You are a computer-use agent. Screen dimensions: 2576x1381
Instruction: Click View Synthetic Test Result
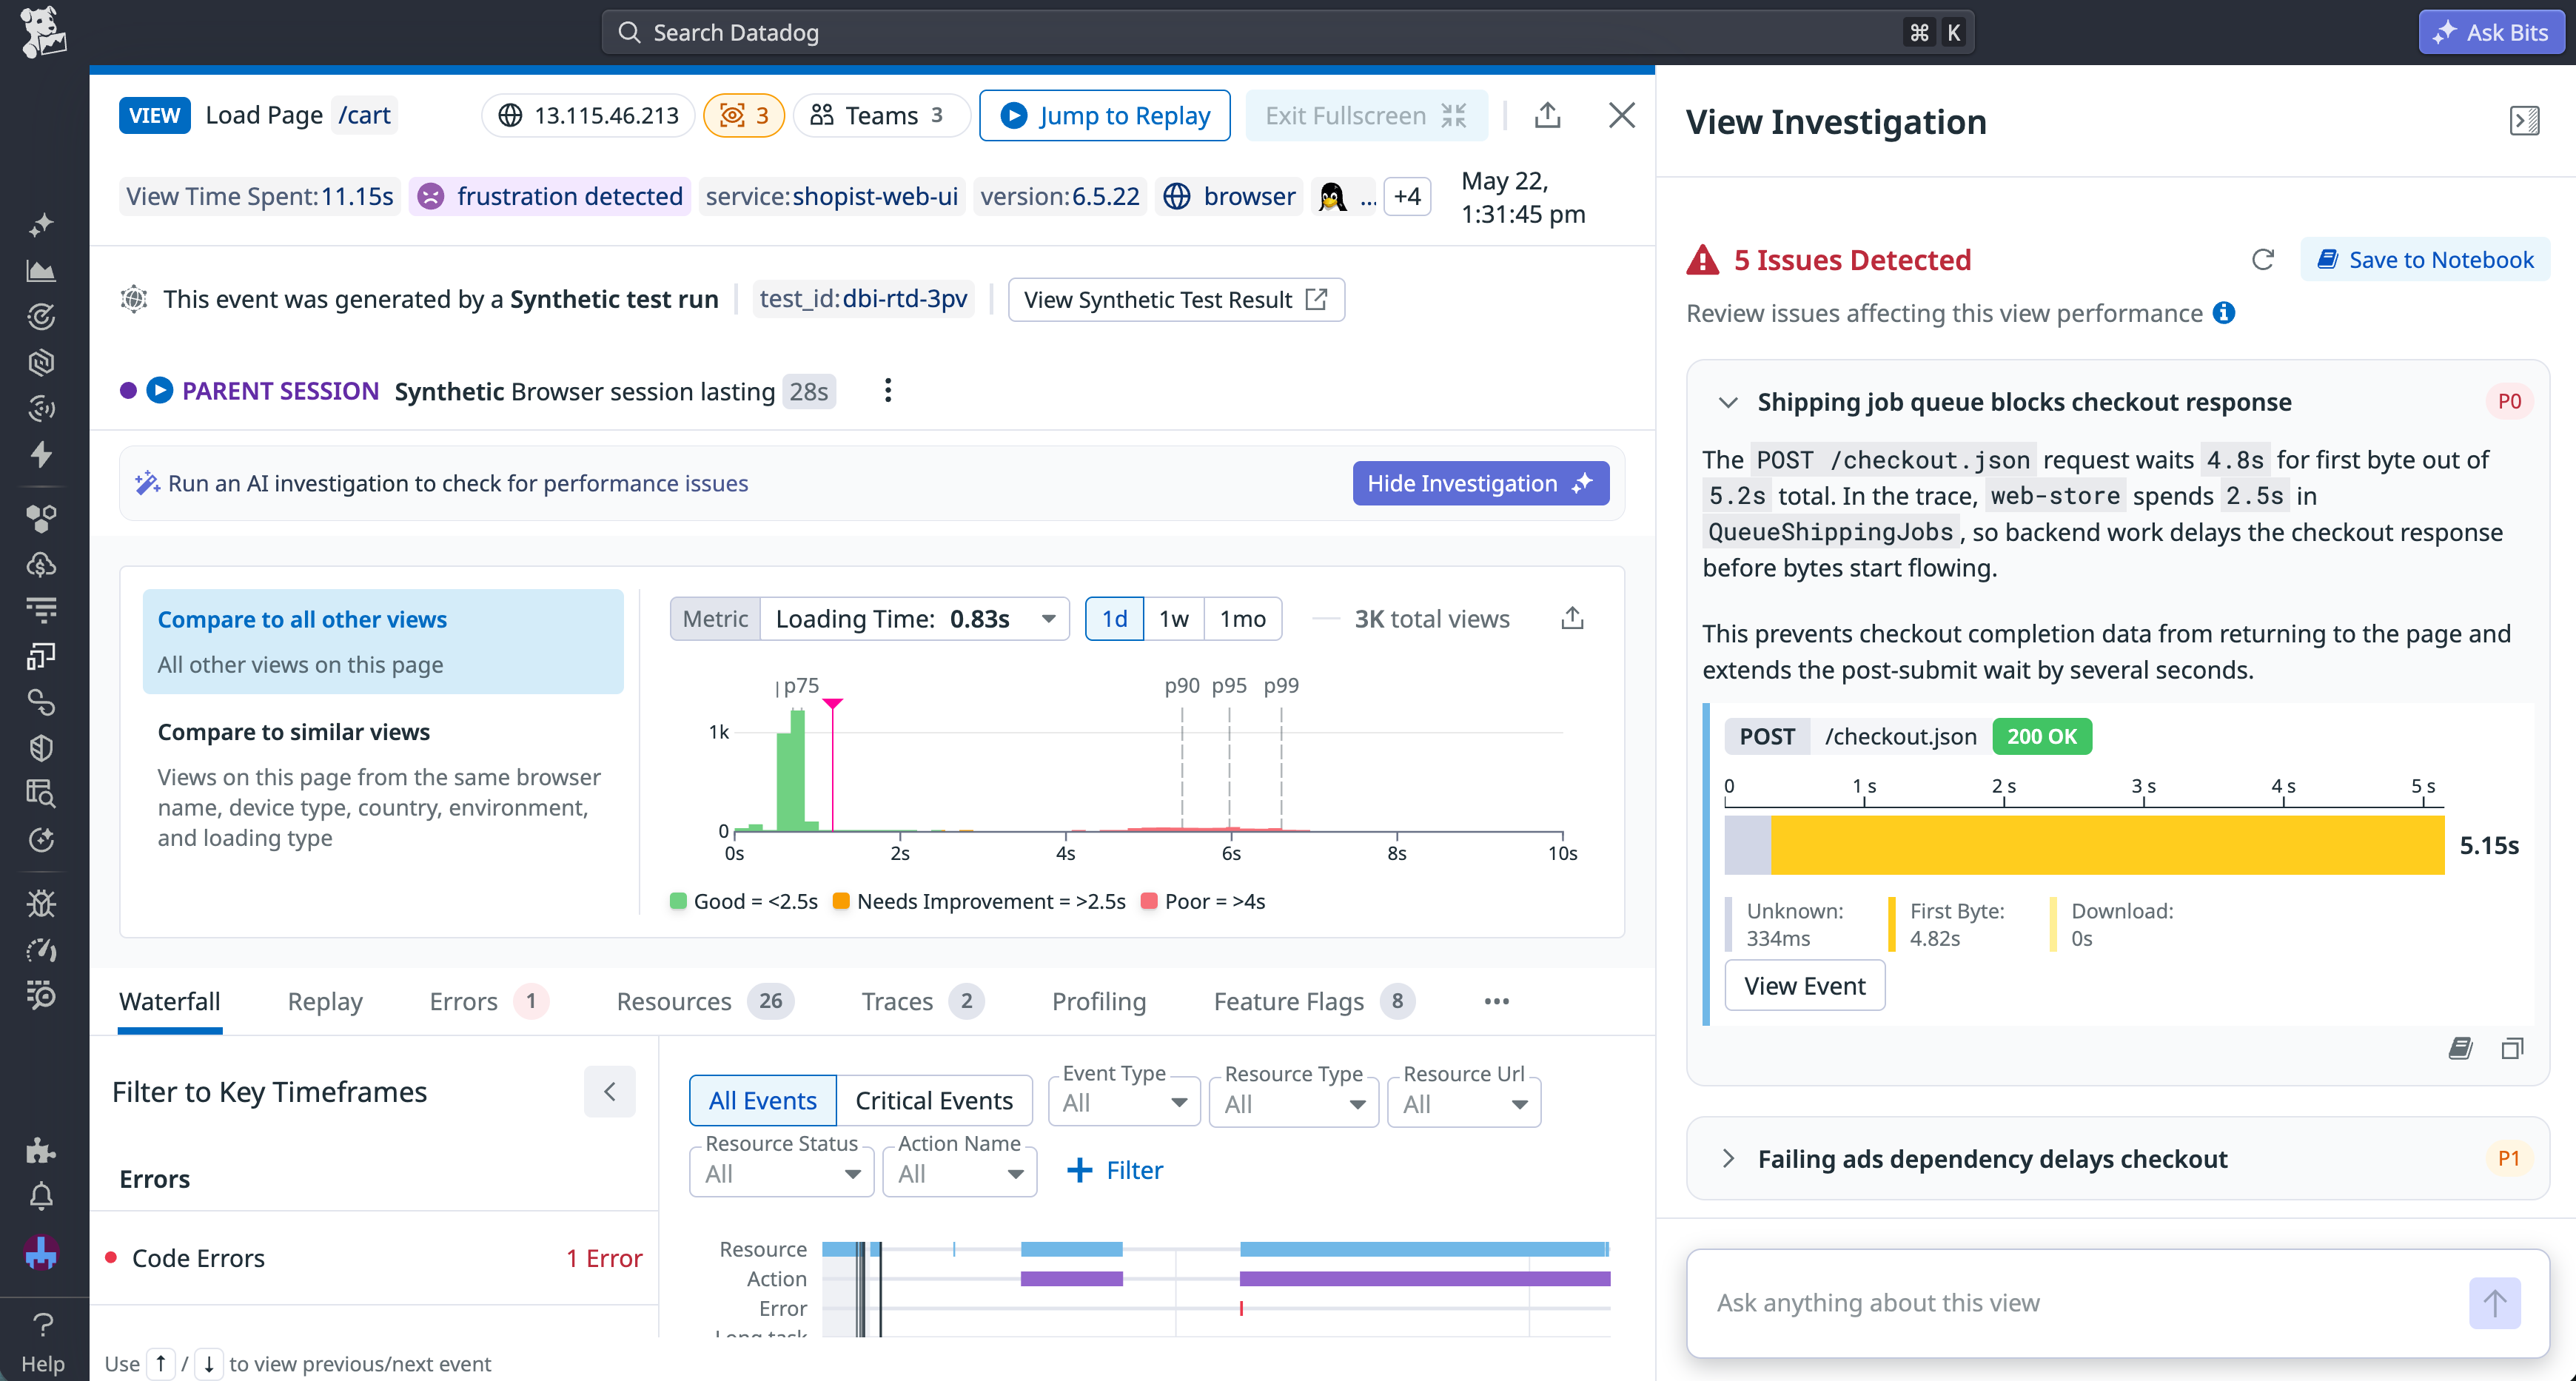coord(1175,299)
